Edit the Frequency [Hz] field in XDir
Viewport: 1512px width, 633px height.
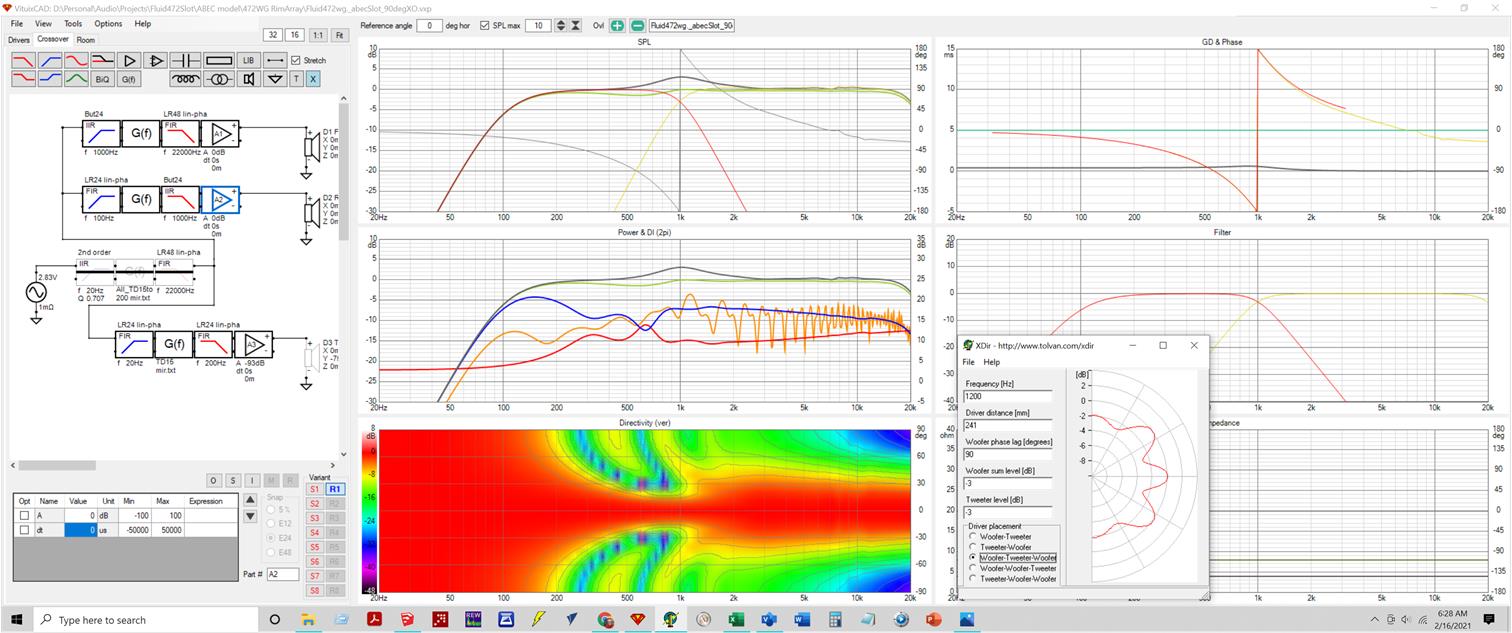(1007, 396)
